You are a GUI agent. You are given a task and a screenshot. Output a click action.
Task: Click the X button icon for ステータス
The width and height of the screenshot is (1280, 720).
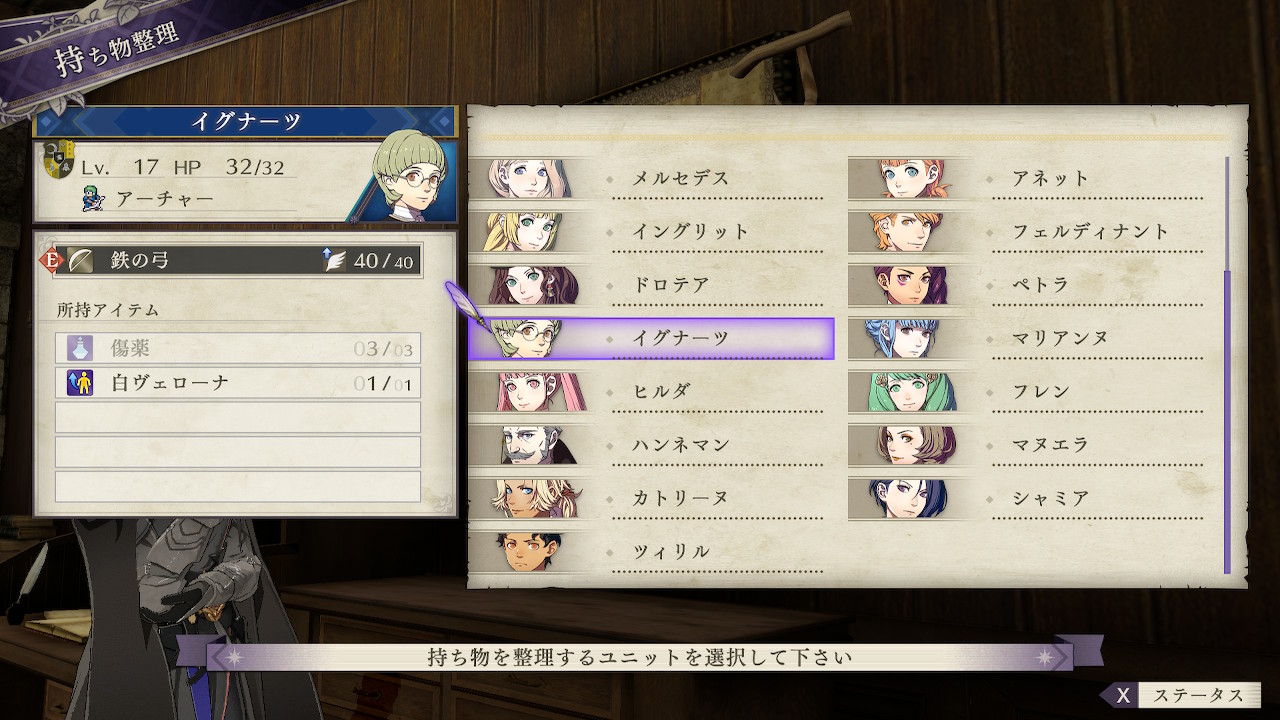1124,696
